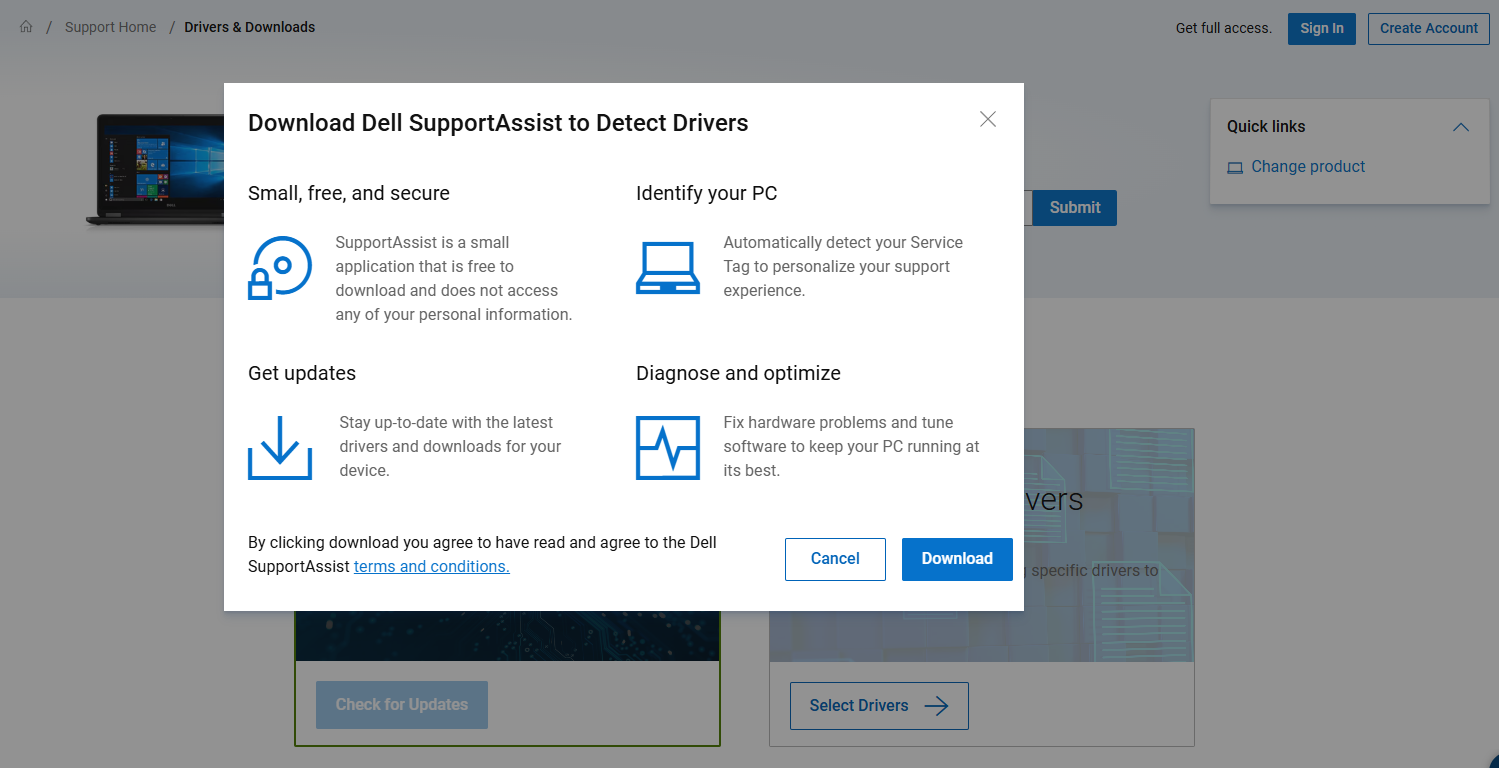Select the 'Diagnose and optimize' heading
This screenshot has height=768, width=1499.
pos(738,373)
